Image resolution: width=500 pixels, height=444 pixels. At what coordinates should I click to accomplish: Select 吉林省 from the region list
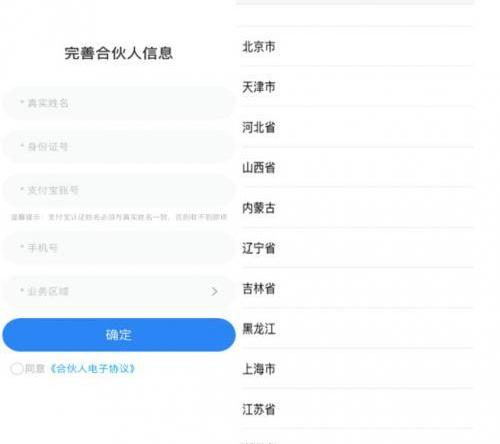point(357,289)
